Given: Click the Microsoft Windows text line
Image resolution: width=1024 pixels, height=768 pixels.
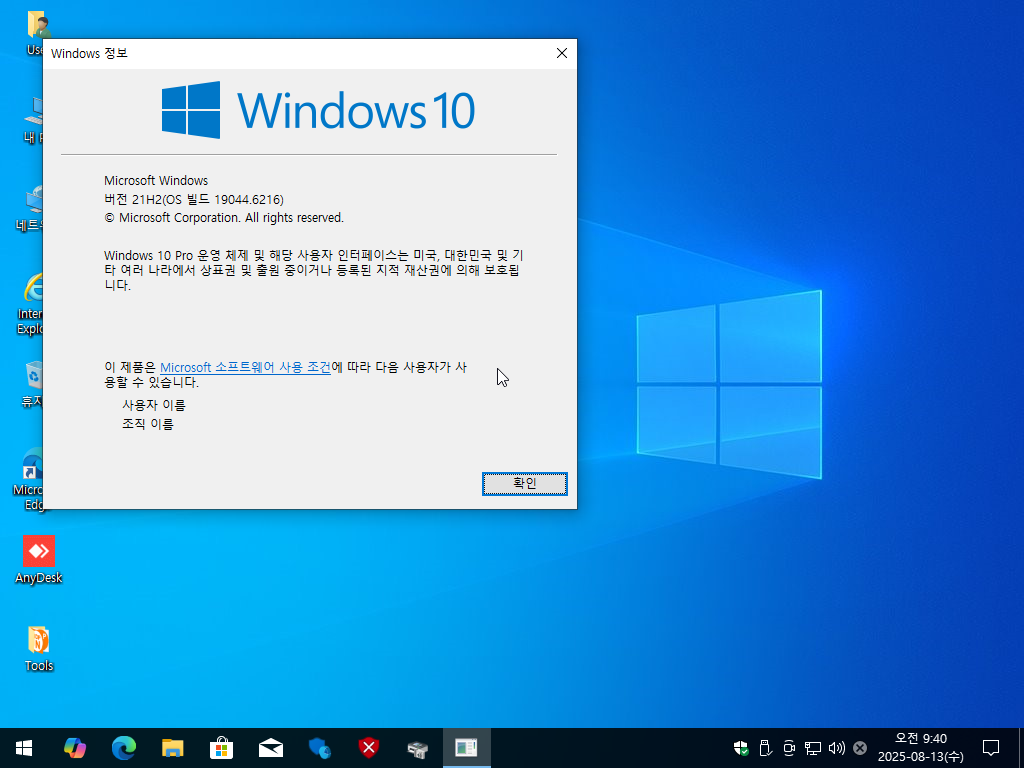Looking at the screenshot, I should click(x=156, y=180).
